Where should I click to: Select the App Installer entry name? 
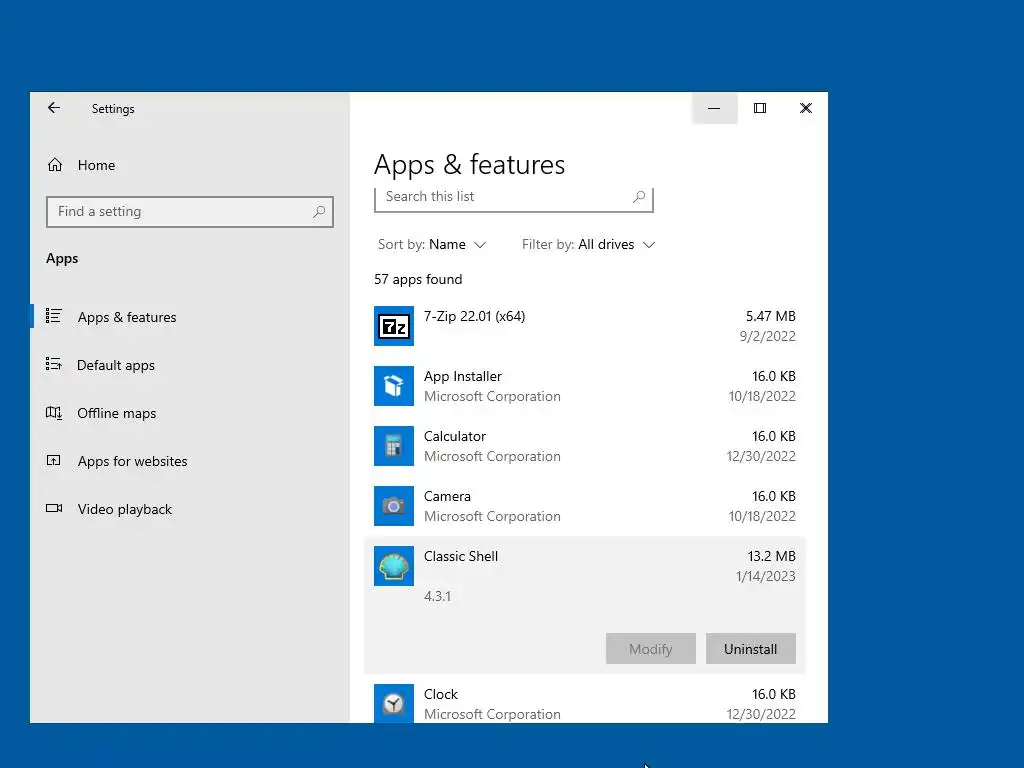462,377
